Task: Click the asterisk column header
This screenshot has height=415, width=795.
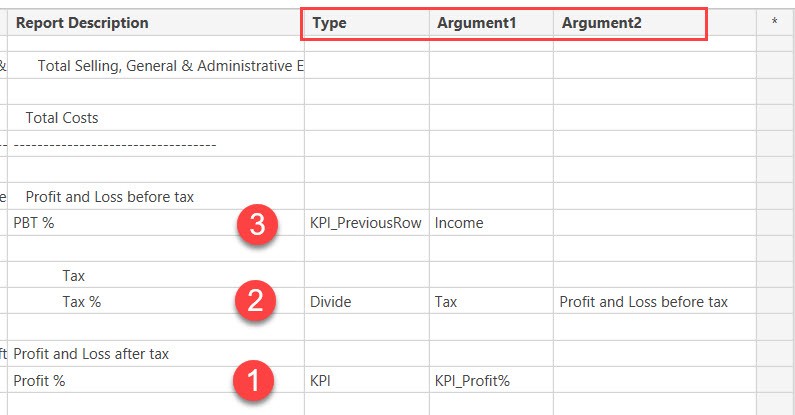Action: [774, 22]
